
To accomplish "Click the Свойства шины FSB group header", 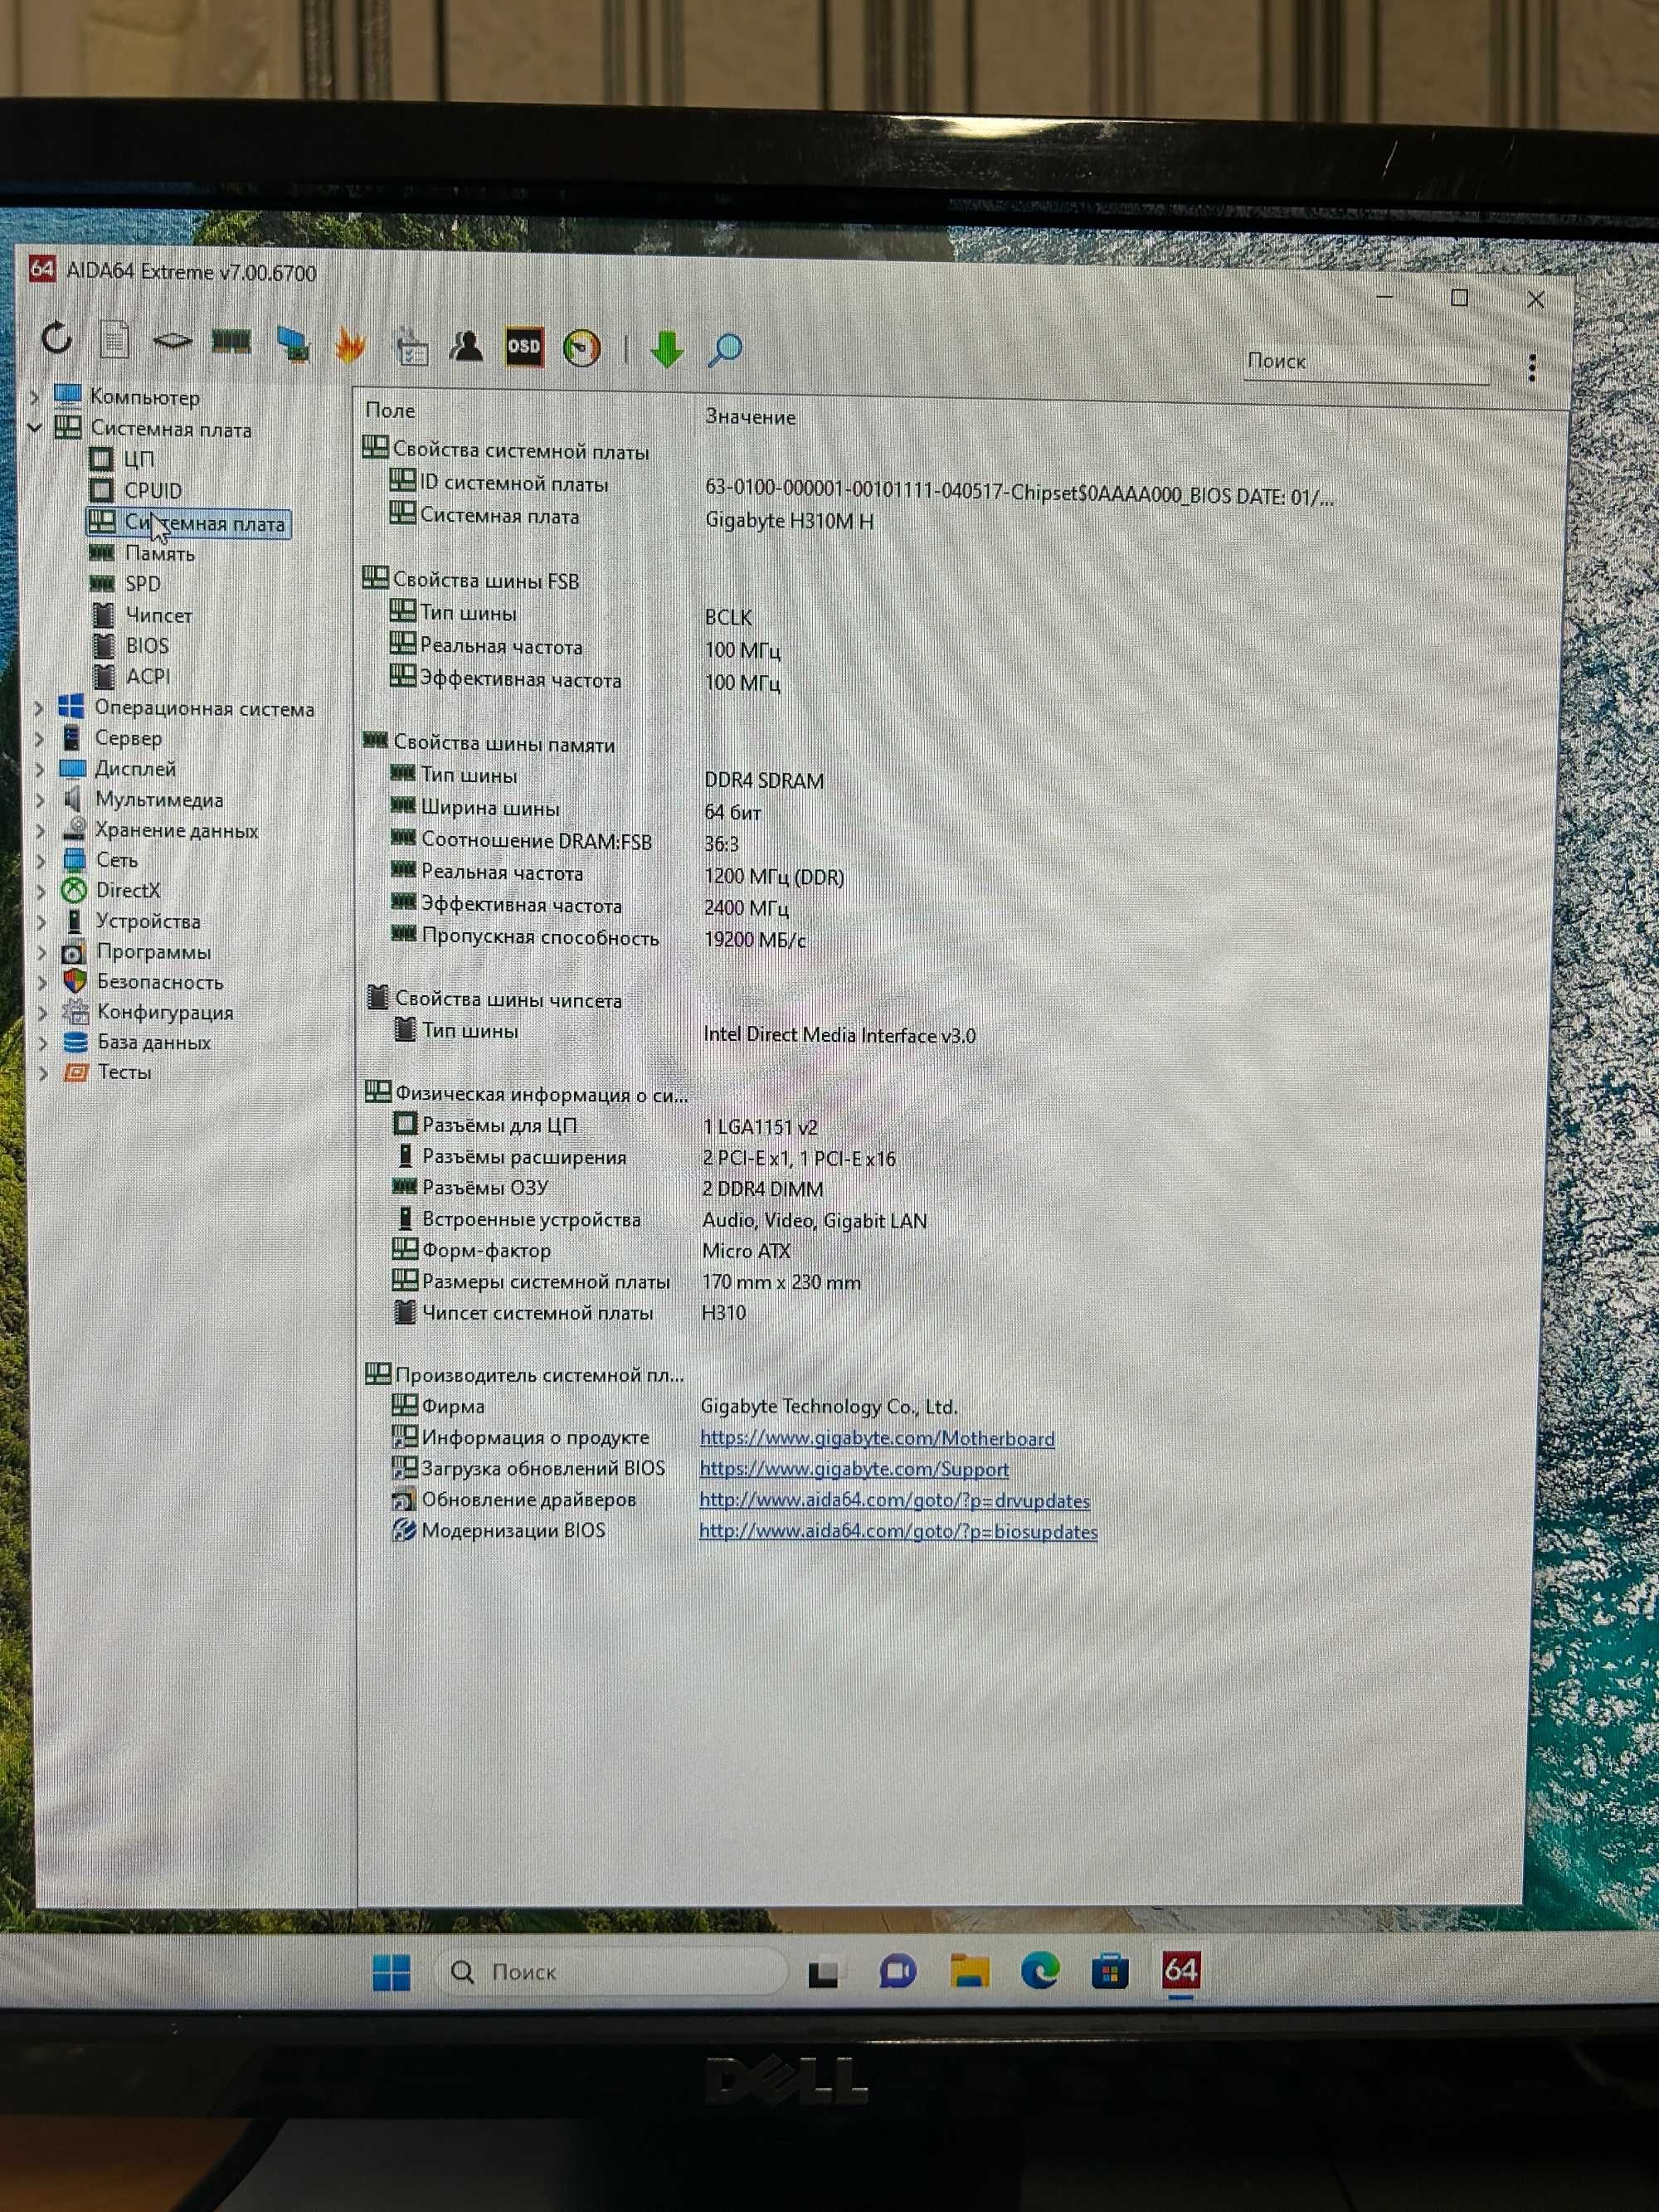I will 470,580.
